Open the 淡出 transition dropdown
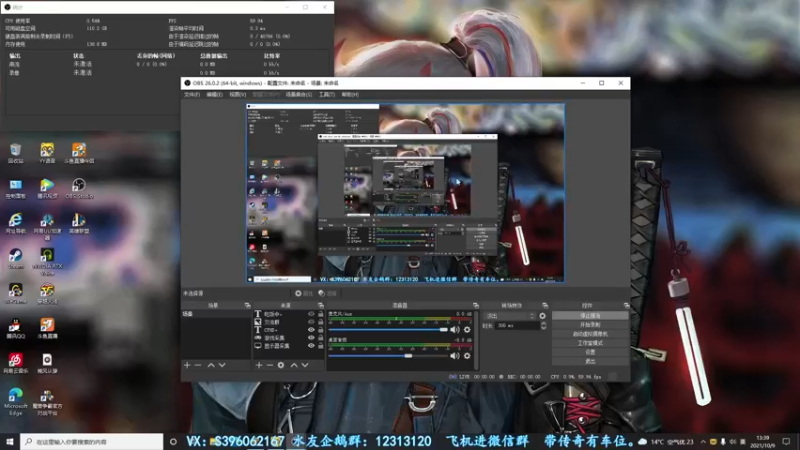 pyautogui.click(x=509, y=316)
